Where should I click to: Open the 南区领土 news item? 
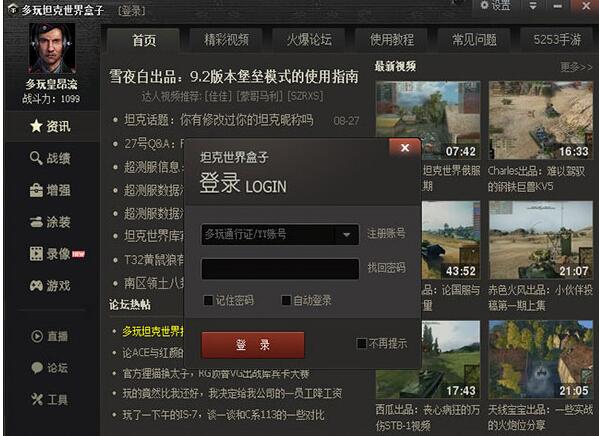154,283
